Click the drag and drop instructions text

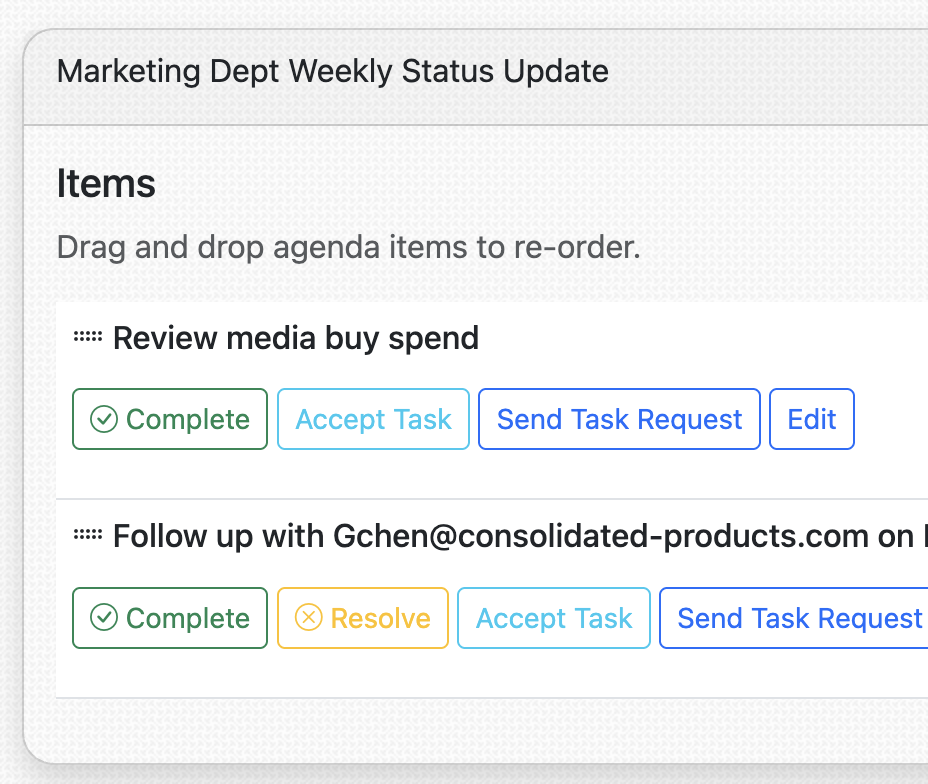pos(348,246)
